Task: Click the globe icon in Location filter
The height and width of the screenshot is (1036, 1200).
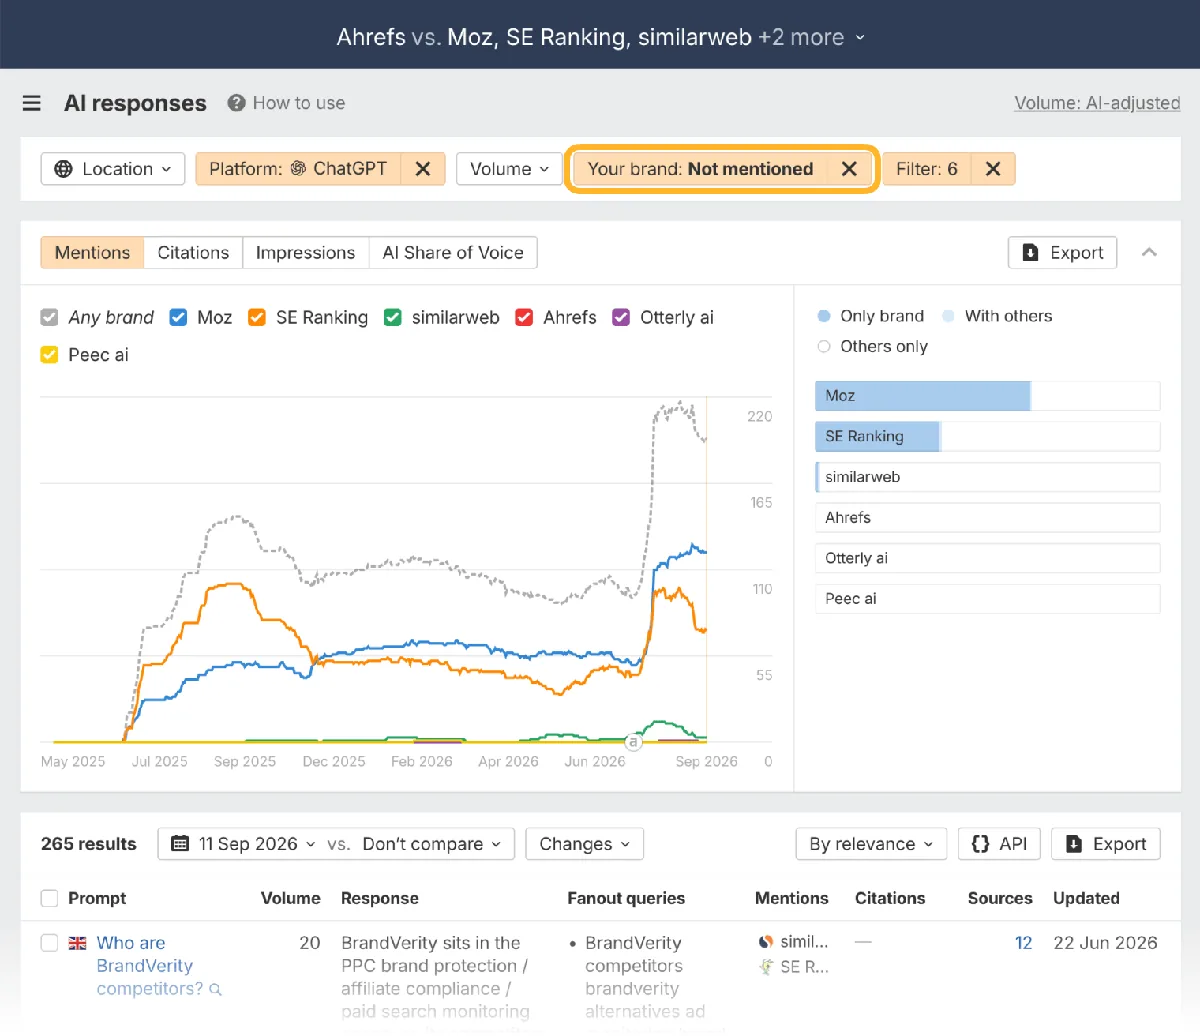Action: click(x=63, y=169)
